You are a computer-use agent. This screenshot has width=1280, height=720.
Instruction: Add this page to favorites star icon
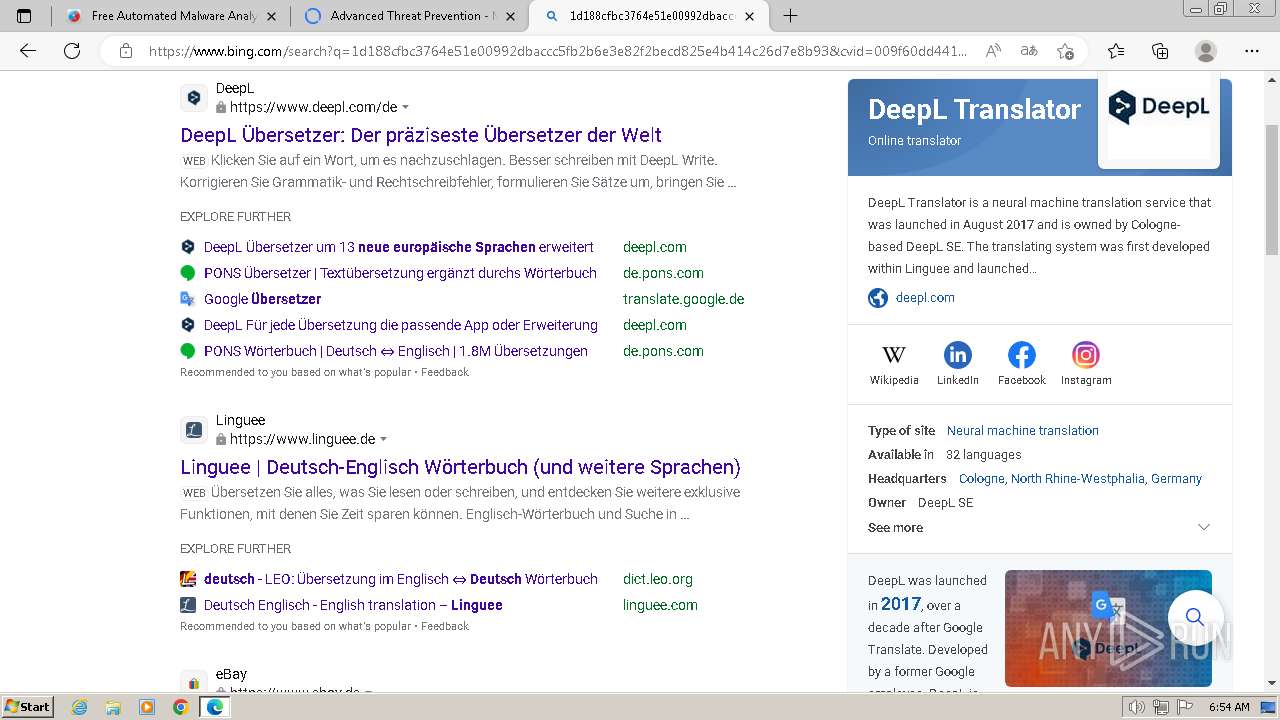1065,51
